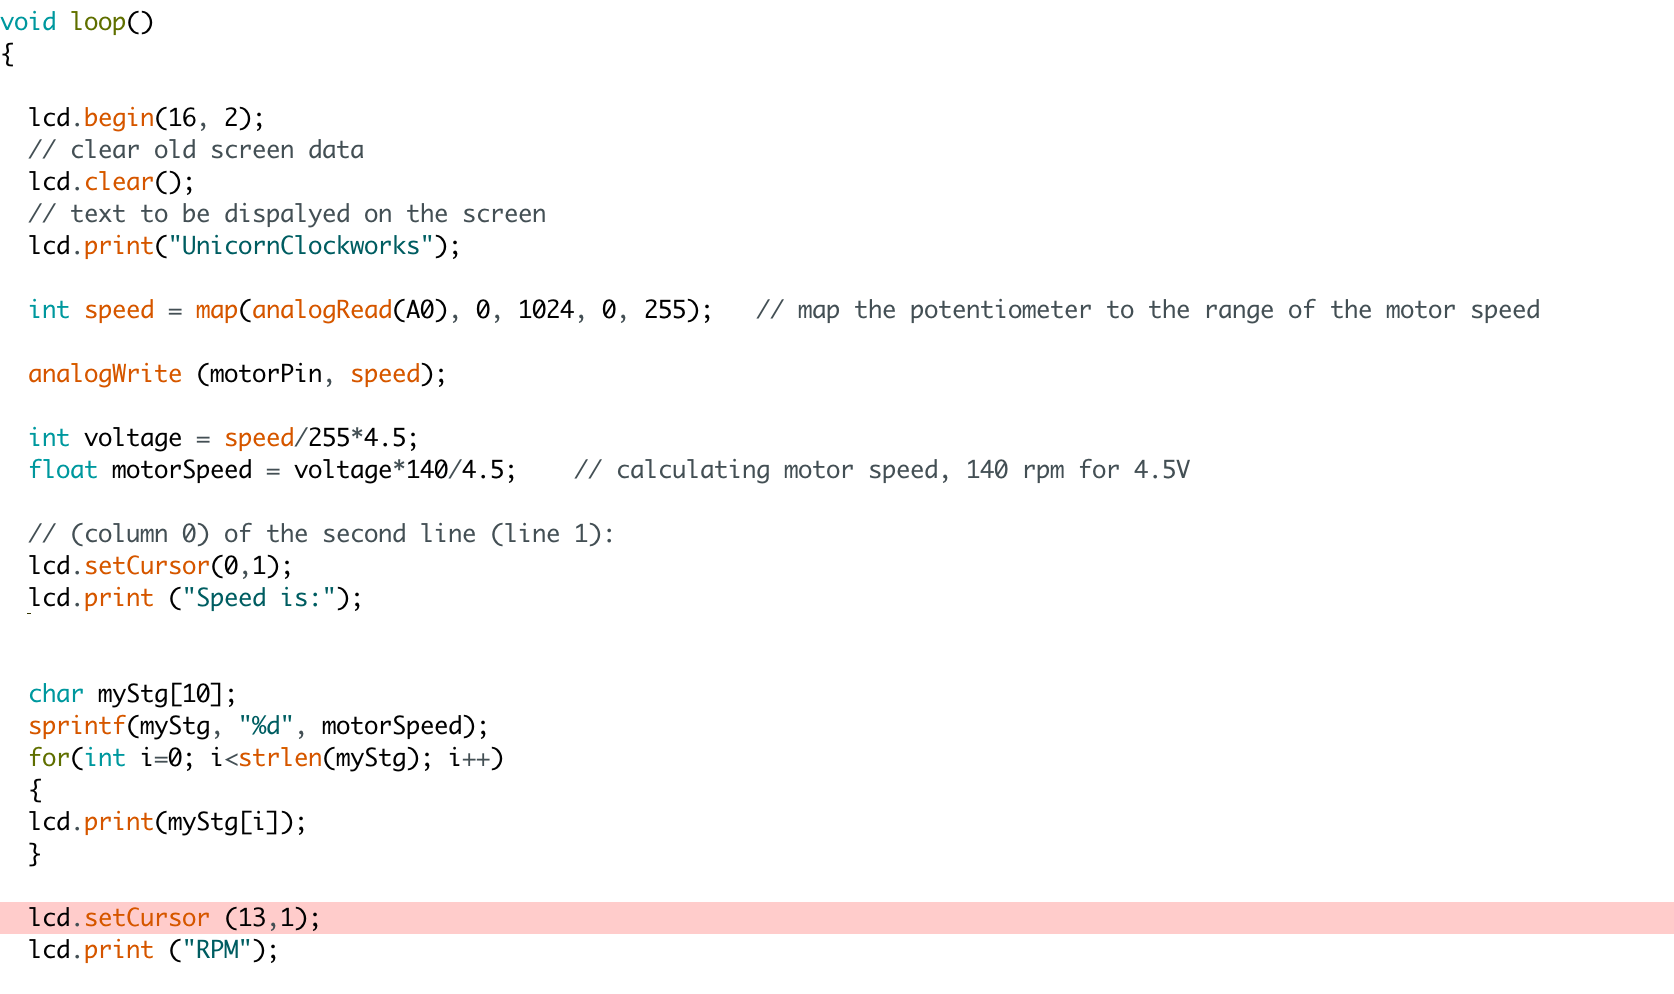This screenshot has height=994, width=1674.
Task: Click the lcd.print(myStg[i]) statement
Action: [x=167, y=822]
